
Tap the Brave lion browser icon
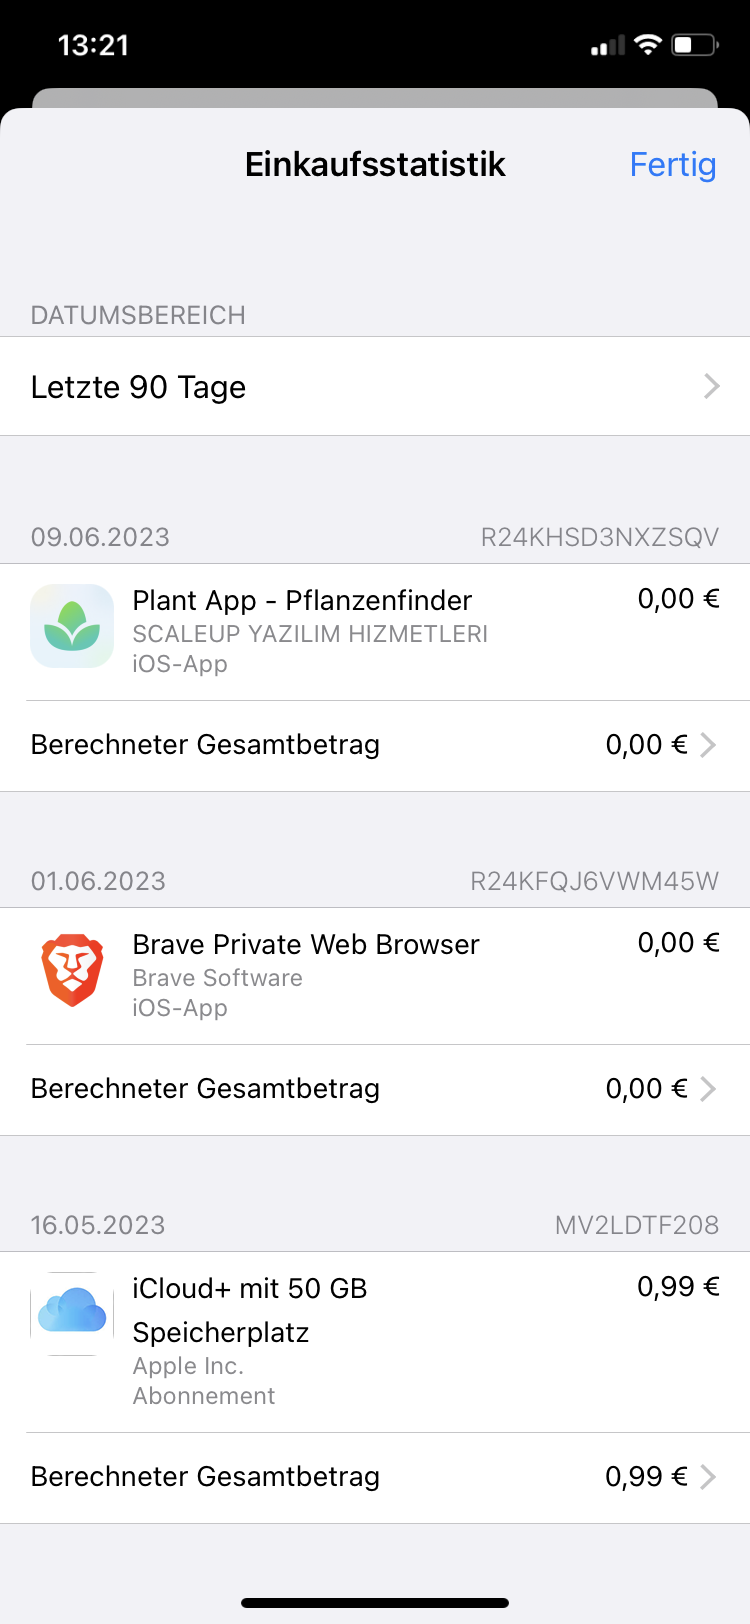click(x=72, y=970)
